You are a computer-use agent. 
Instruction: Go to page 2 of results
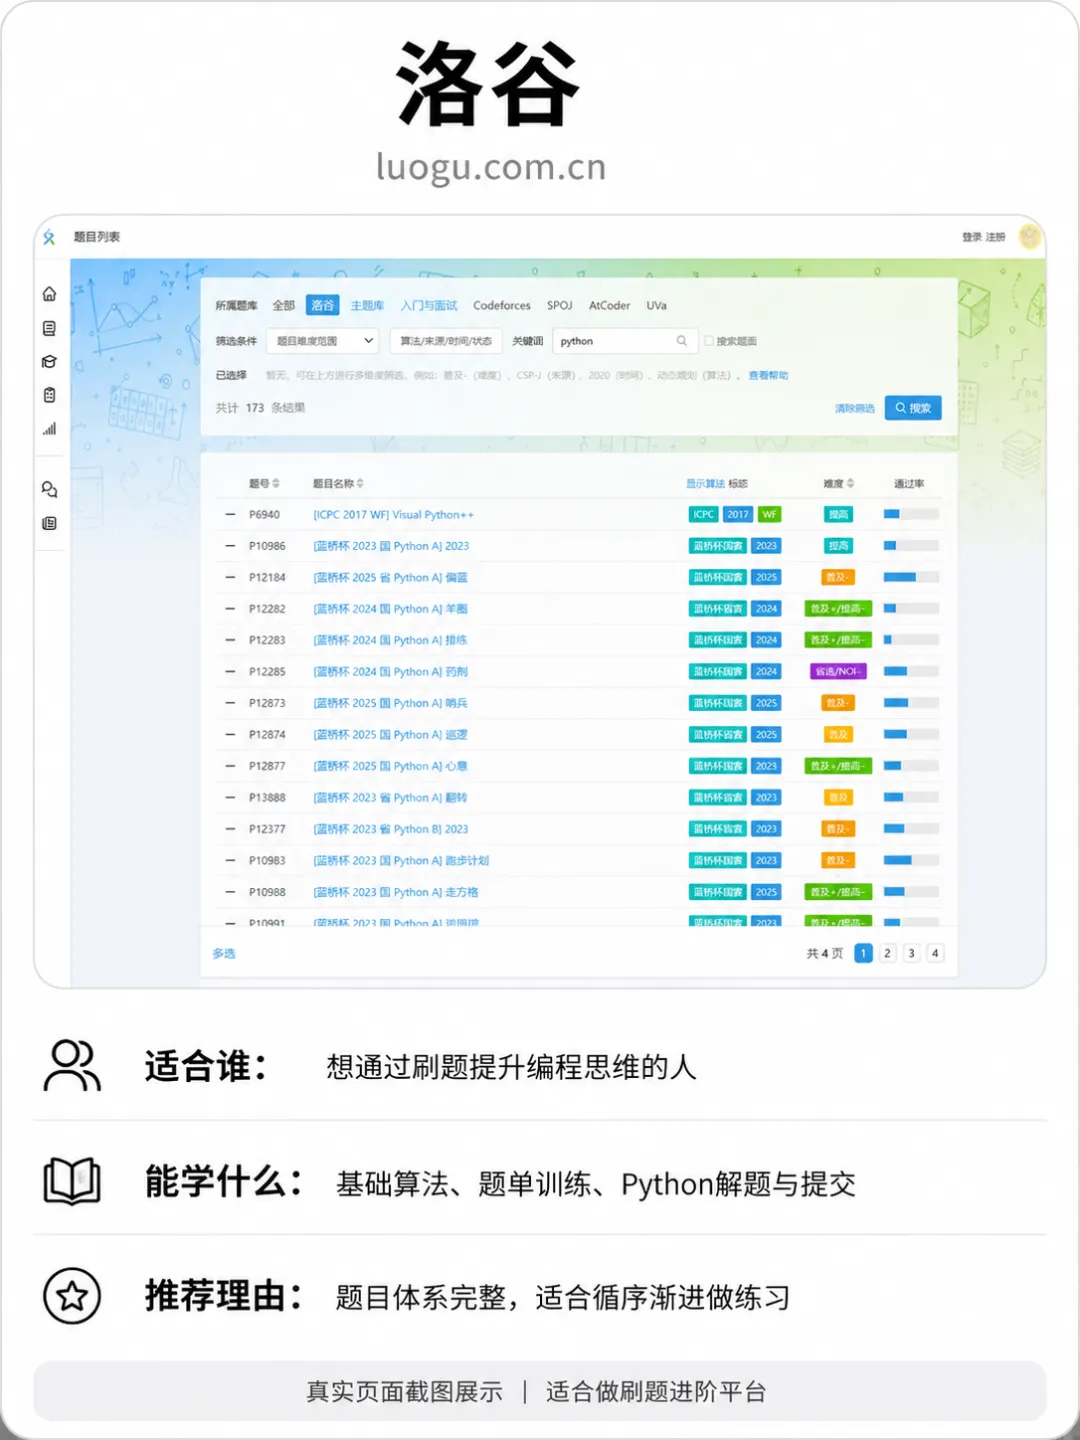887,954
